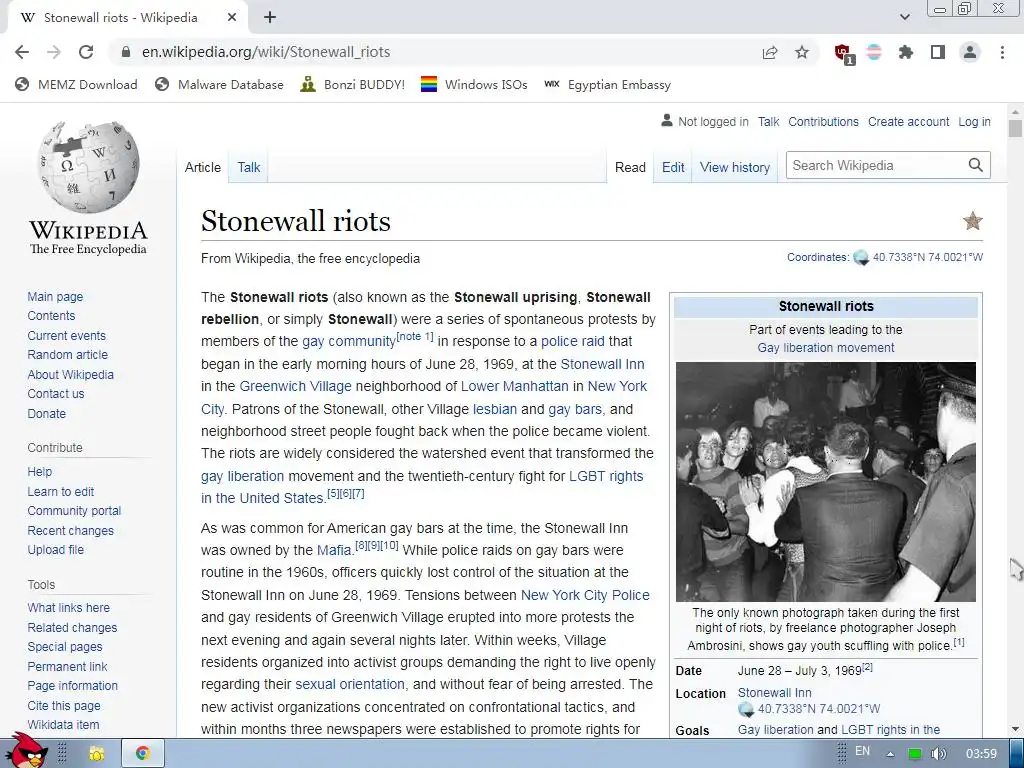Open Cite this page
Image resolution: width=1024 pixels, height=768 pixels.
(64, 705)
